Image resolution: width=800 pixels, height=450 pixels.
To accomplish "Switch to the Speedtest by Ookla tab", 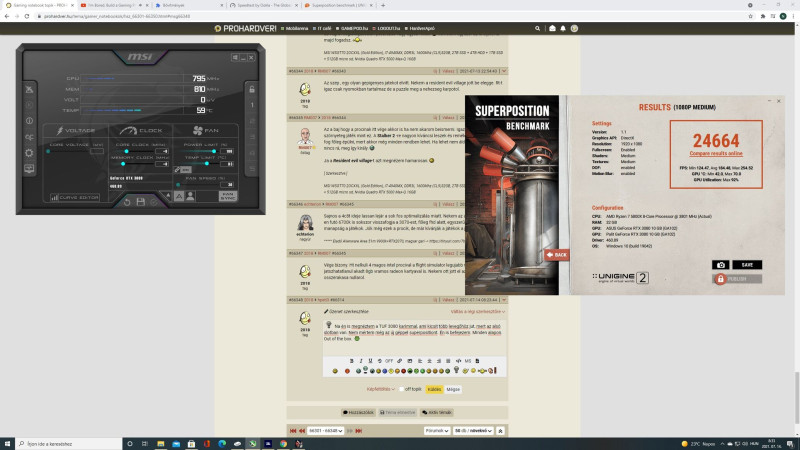I will coord(263,5).
